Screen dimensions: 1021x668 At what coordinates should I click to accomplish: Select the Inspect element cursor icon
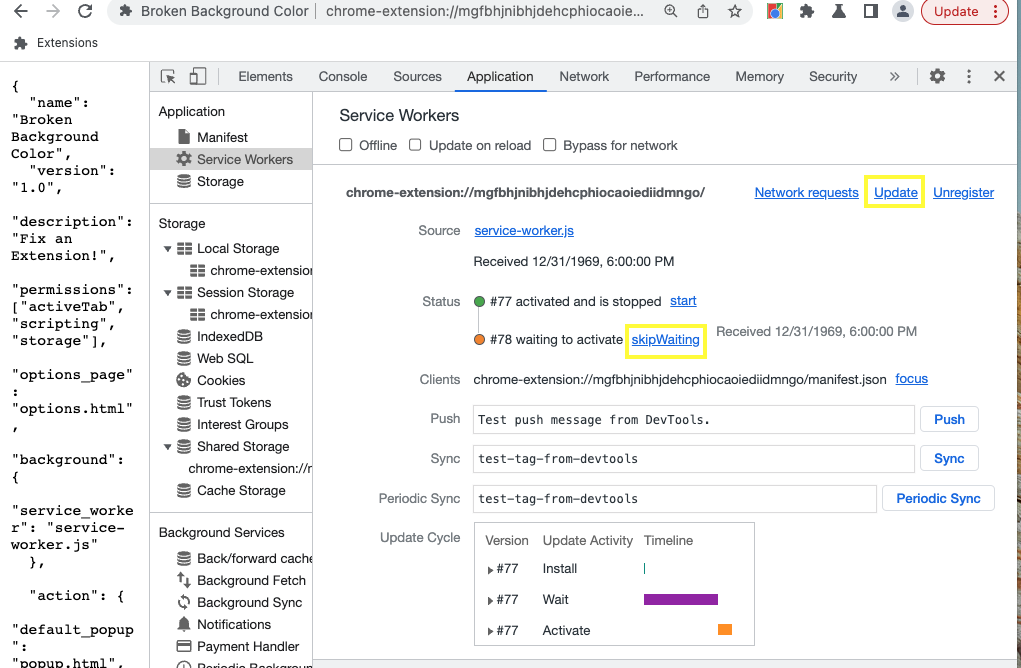[169, 76]
